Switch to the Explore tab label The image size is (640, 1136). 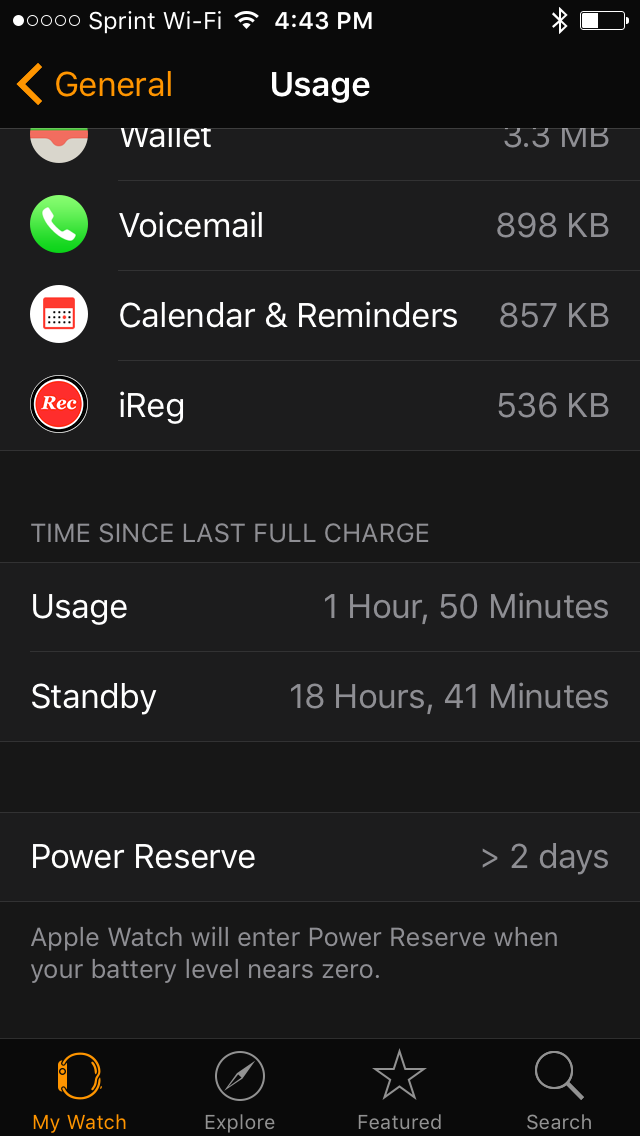click(240, 1122)
